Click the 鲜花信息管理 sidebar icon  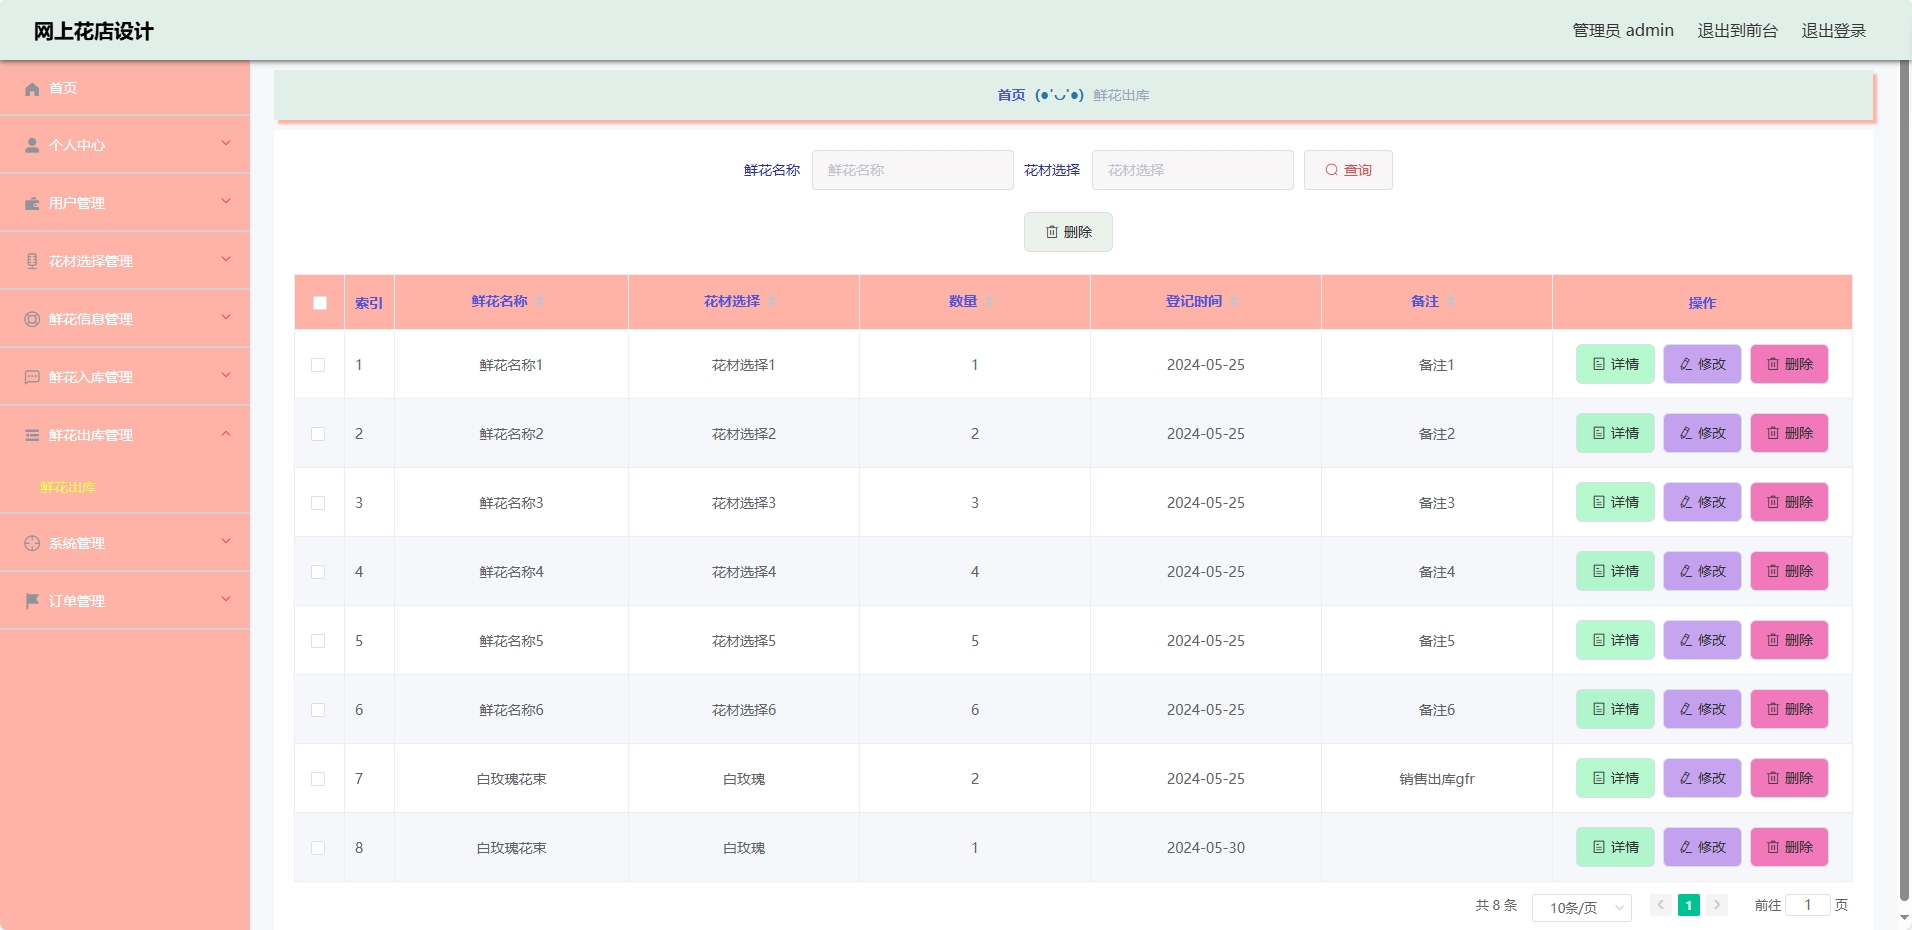(32, 319)
